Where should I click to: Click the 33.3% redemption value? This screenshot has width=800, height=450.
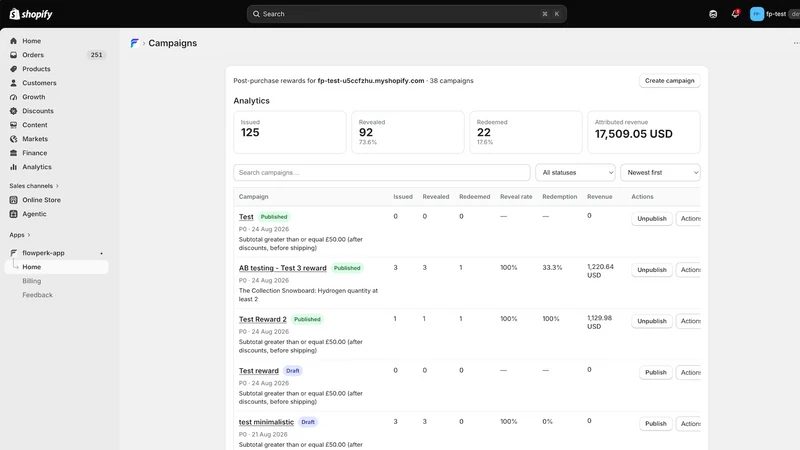coord(553,267)
